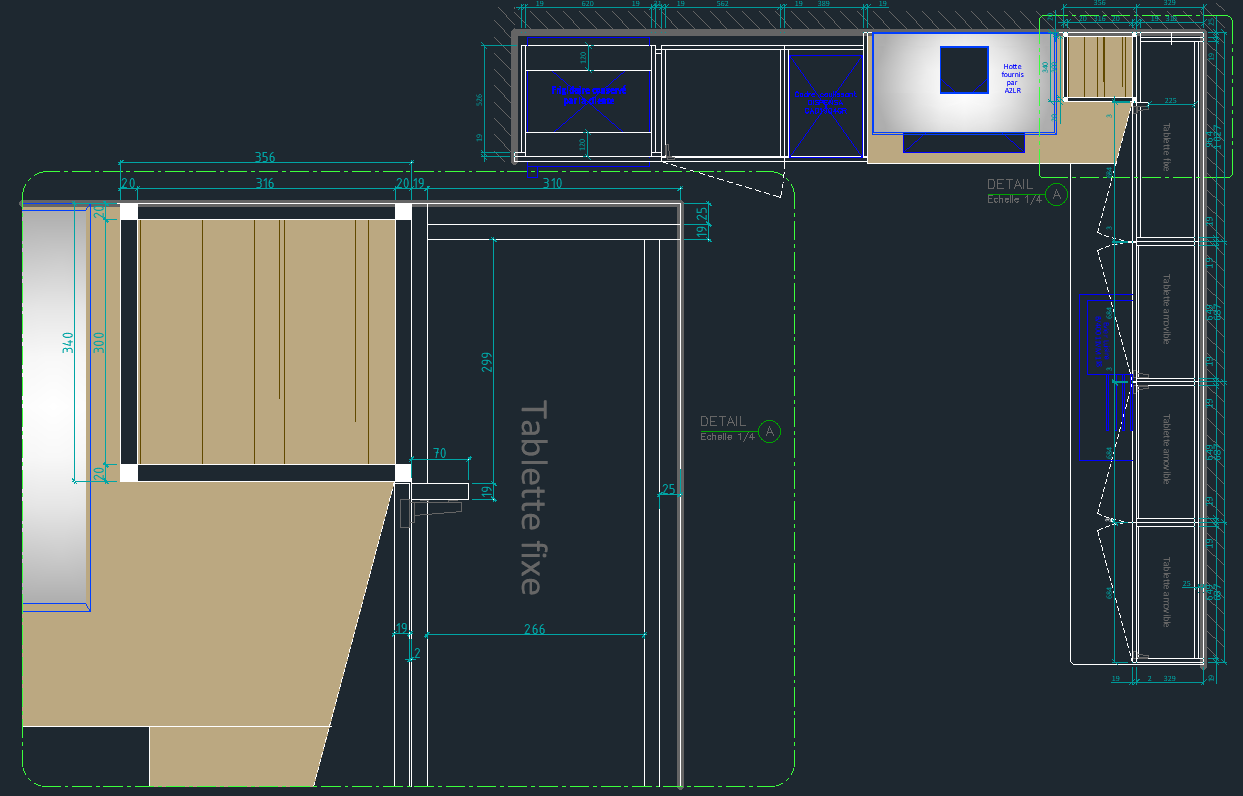The width and height of the screenshot is (1243, 796).
Task: Select the large wood-paneled square in the detail view
Action: pyautogui.click(x=267, y=342)
